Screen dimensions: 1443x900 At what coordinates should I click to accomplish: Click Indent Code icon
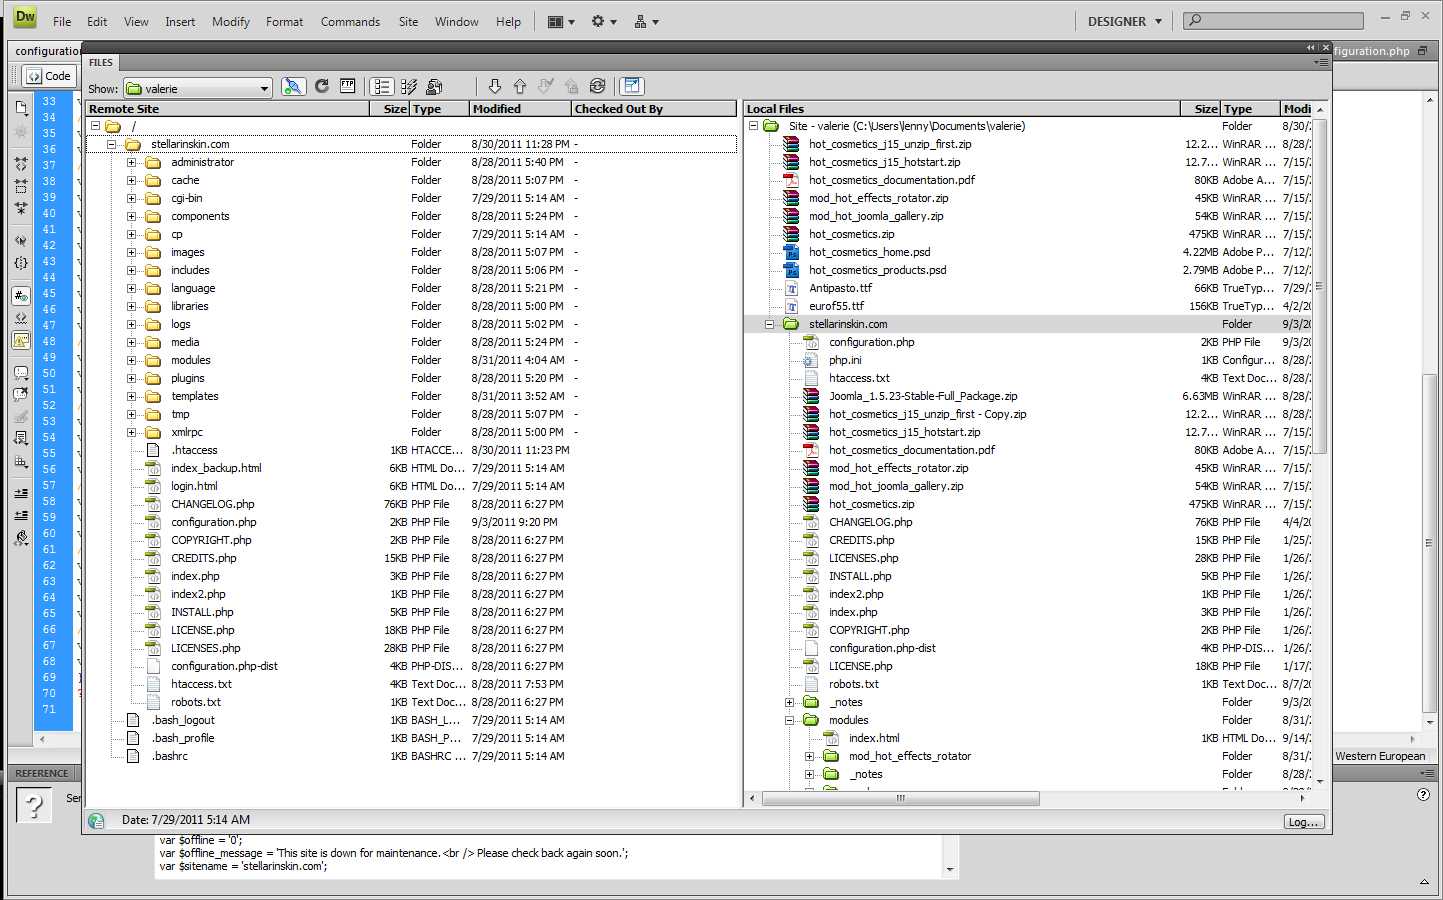(x=21, y=493)
